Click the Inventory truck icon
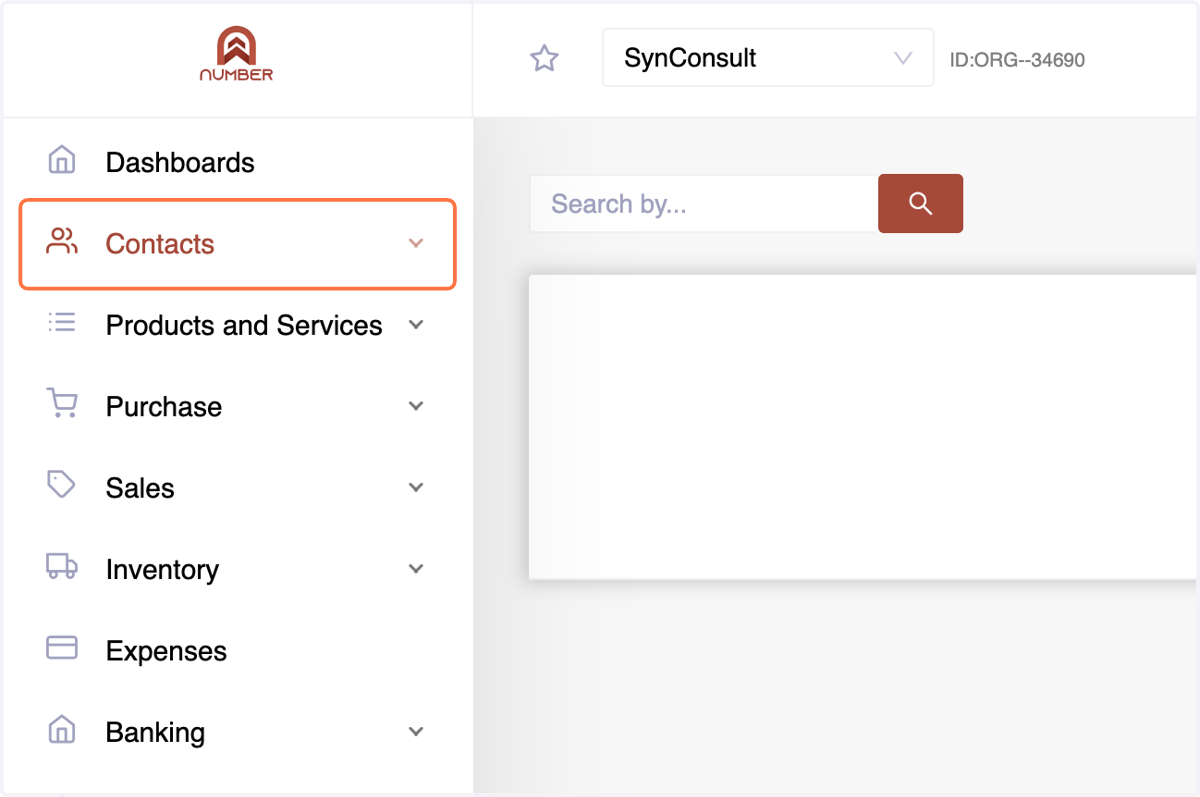Viewport: 1200px width, 797px height. coord(62,566)
